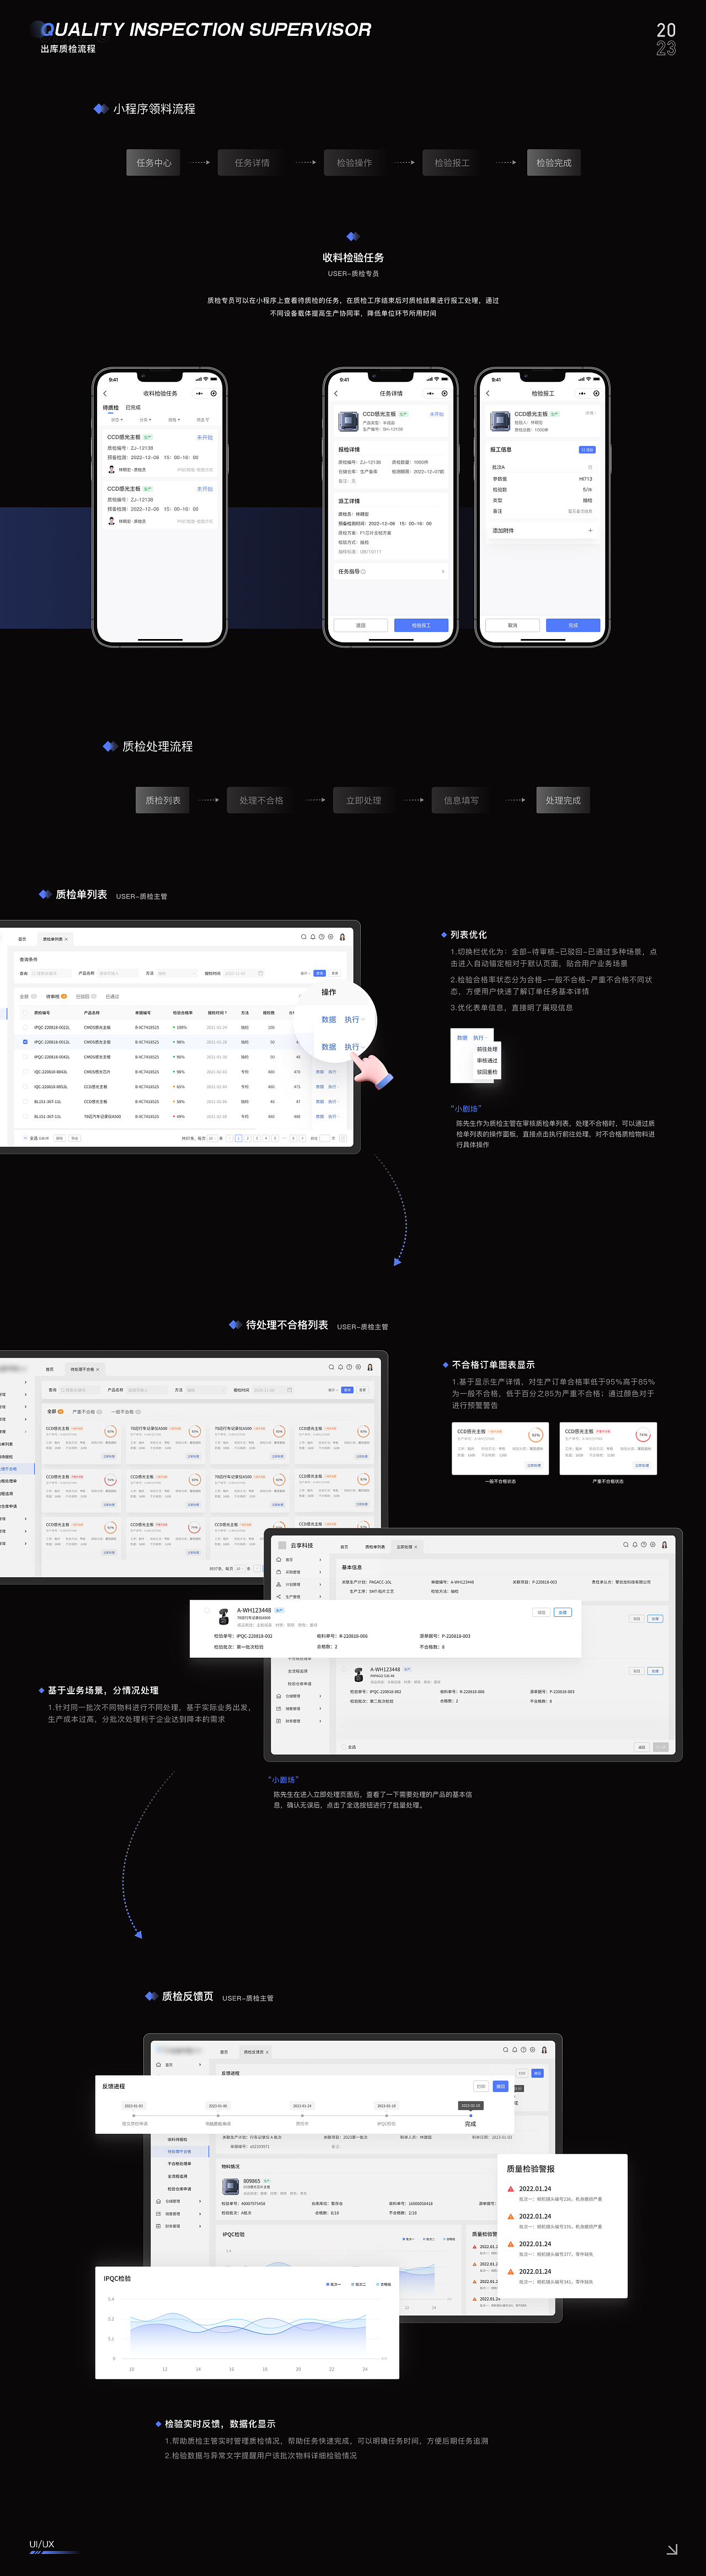706x2576 pixels.
Task: Click search icon in 待处理不合格 window header
Action: tap(331, 1367)
